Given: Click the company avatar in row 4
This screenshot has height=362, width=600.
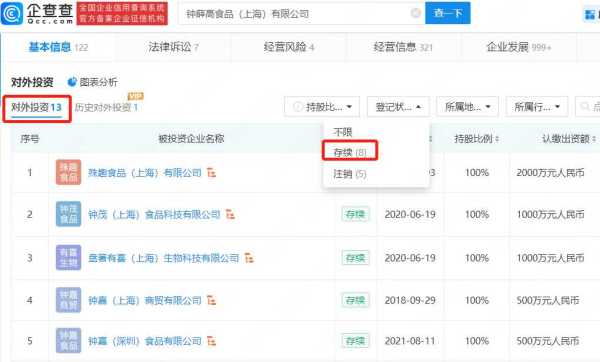Looking at the screenshot, I should coord(68,300).
